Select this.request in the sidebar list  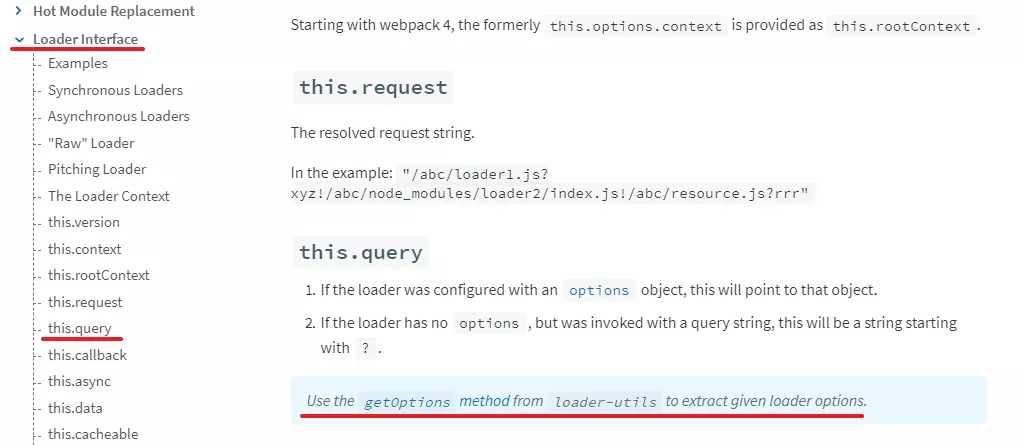(x=85, y=302)
